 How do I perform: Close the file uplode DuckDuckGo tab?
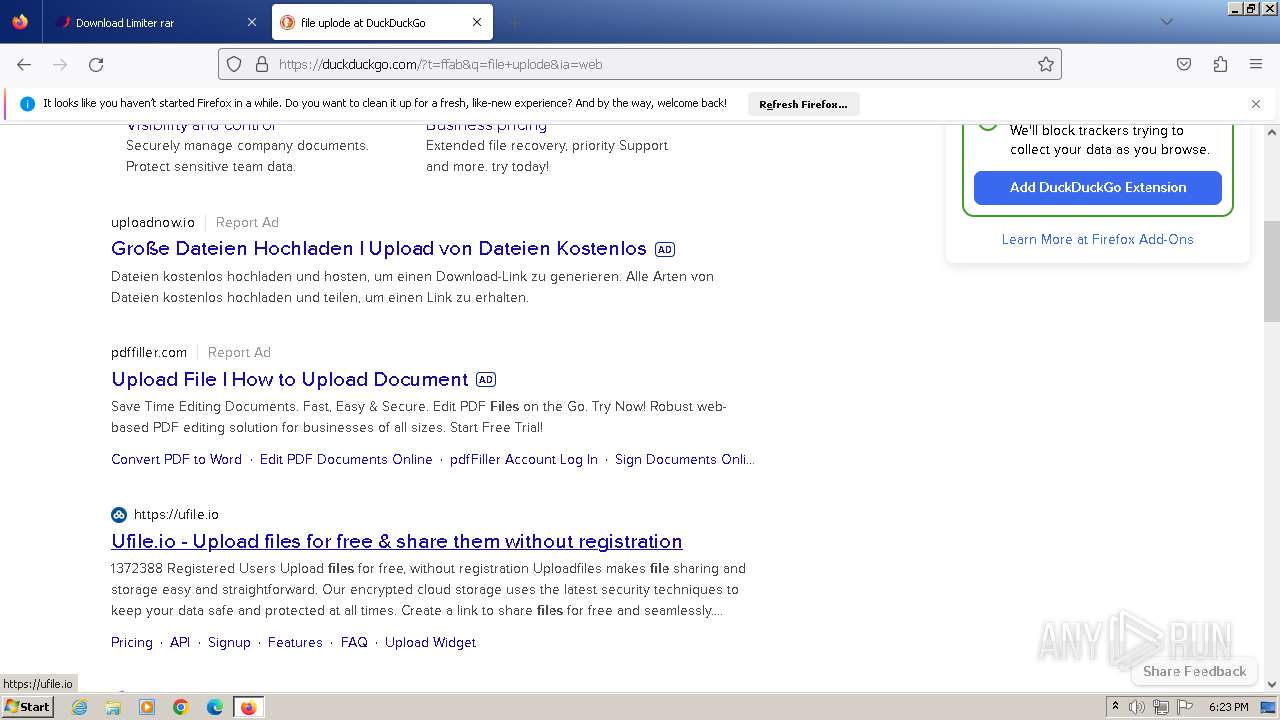point(477,22)
